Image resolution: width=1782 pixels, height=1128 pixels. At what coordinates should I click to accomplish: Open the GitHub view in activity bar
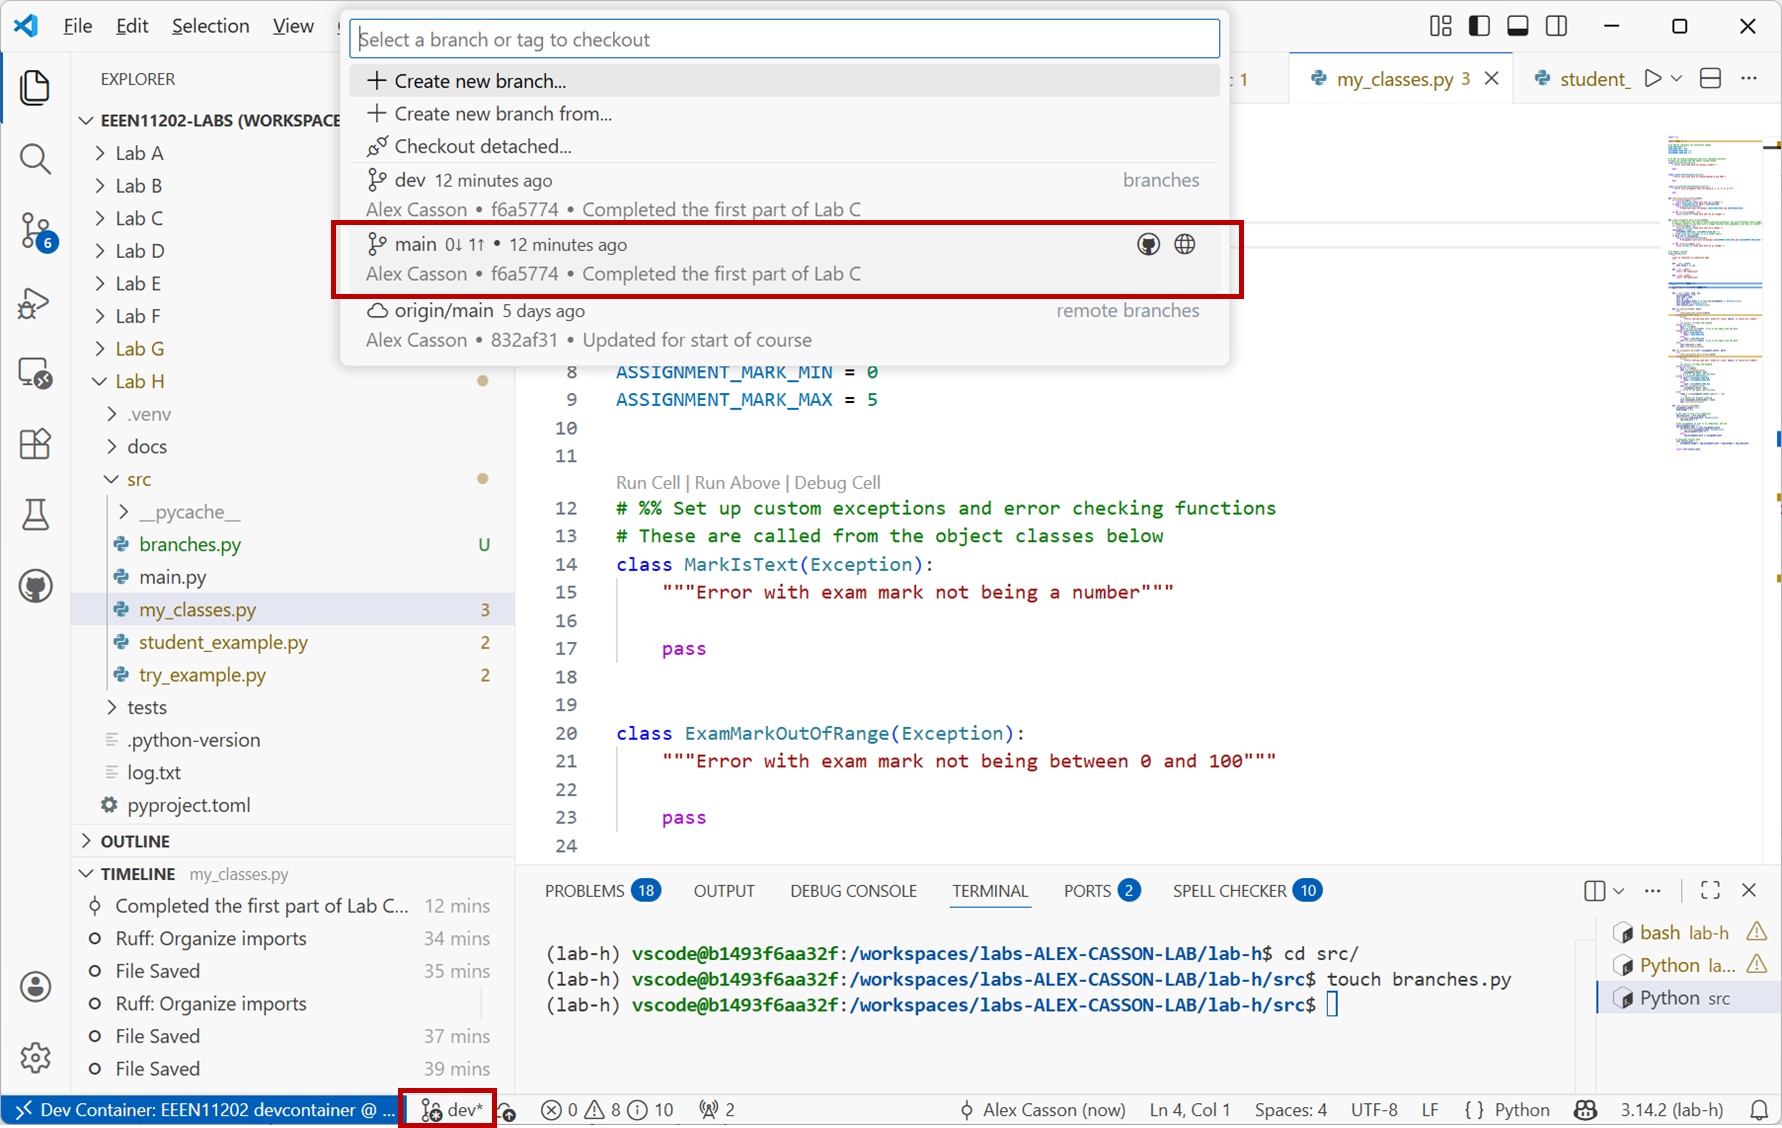tap(36, 586)
